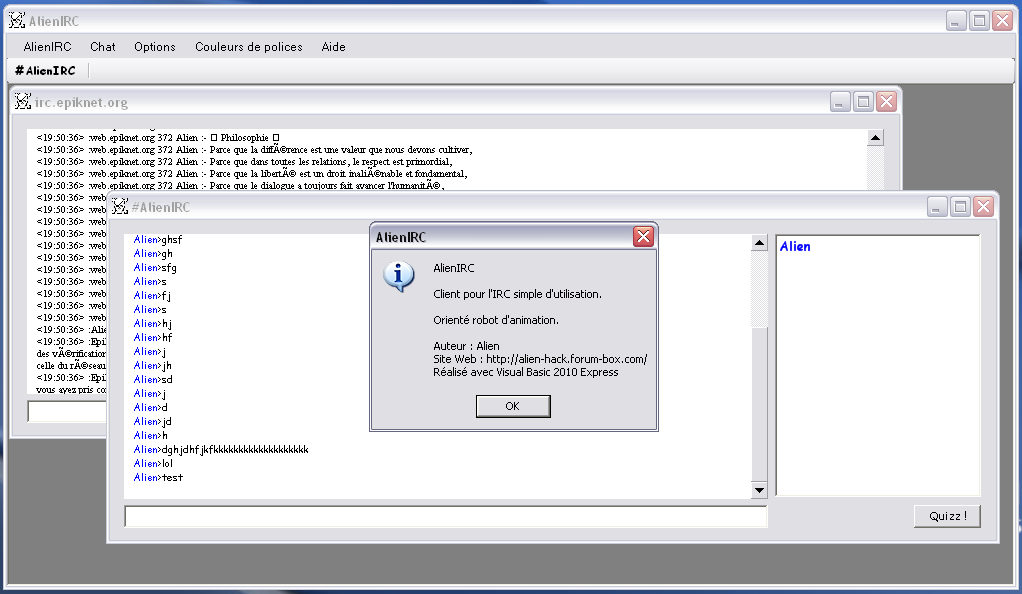This screenshot has width=1022, height=594.
Task: Click chat line "Alien>sd"
Action: [x=153, y=379]
